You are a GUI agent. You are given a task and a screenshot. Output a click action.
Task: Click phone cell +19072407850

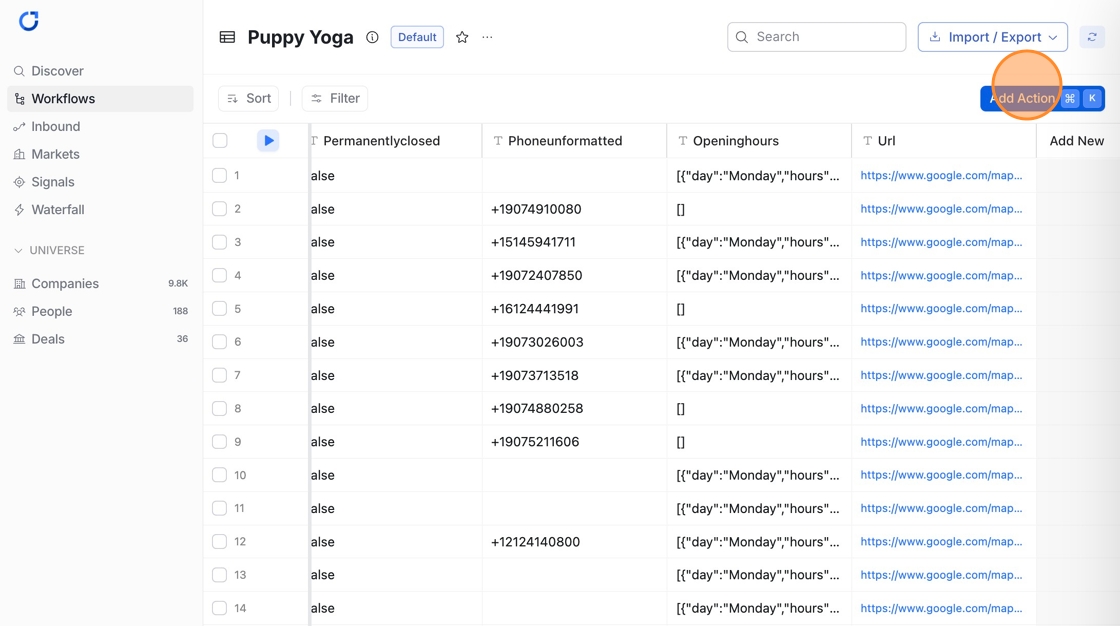(x=574, y=275)
